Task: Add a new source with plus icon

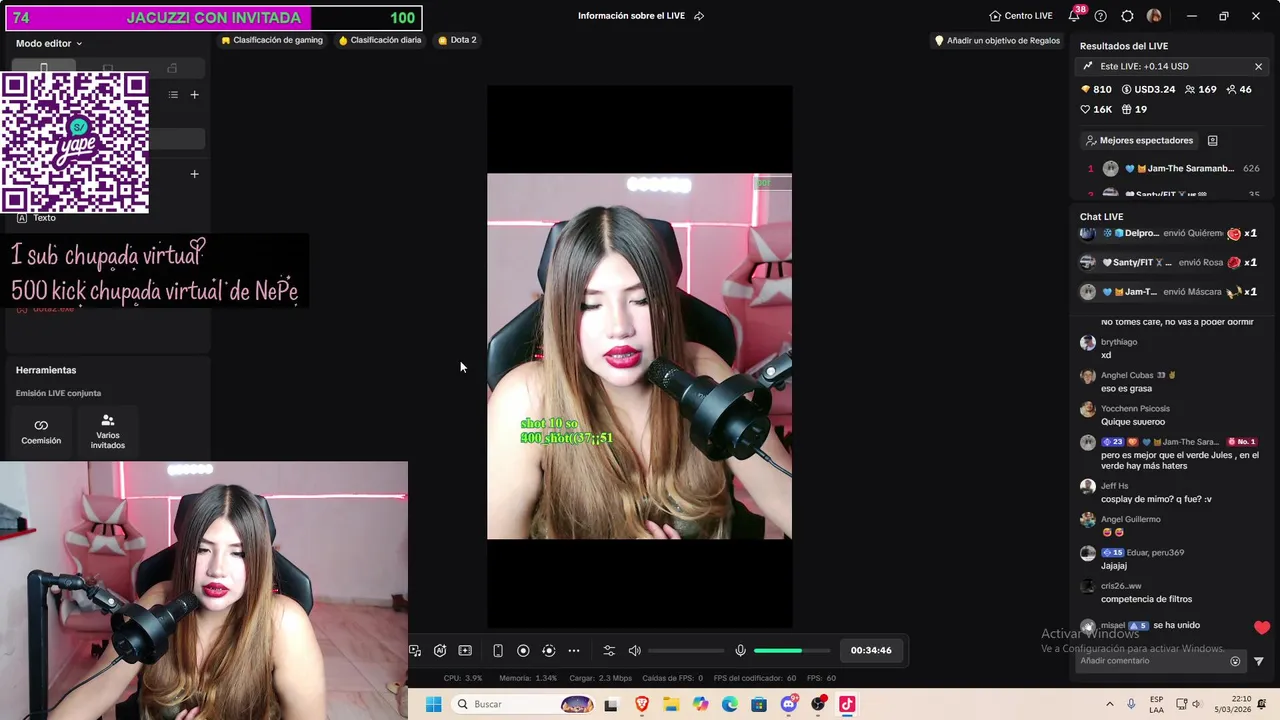Action: point(195,174)
